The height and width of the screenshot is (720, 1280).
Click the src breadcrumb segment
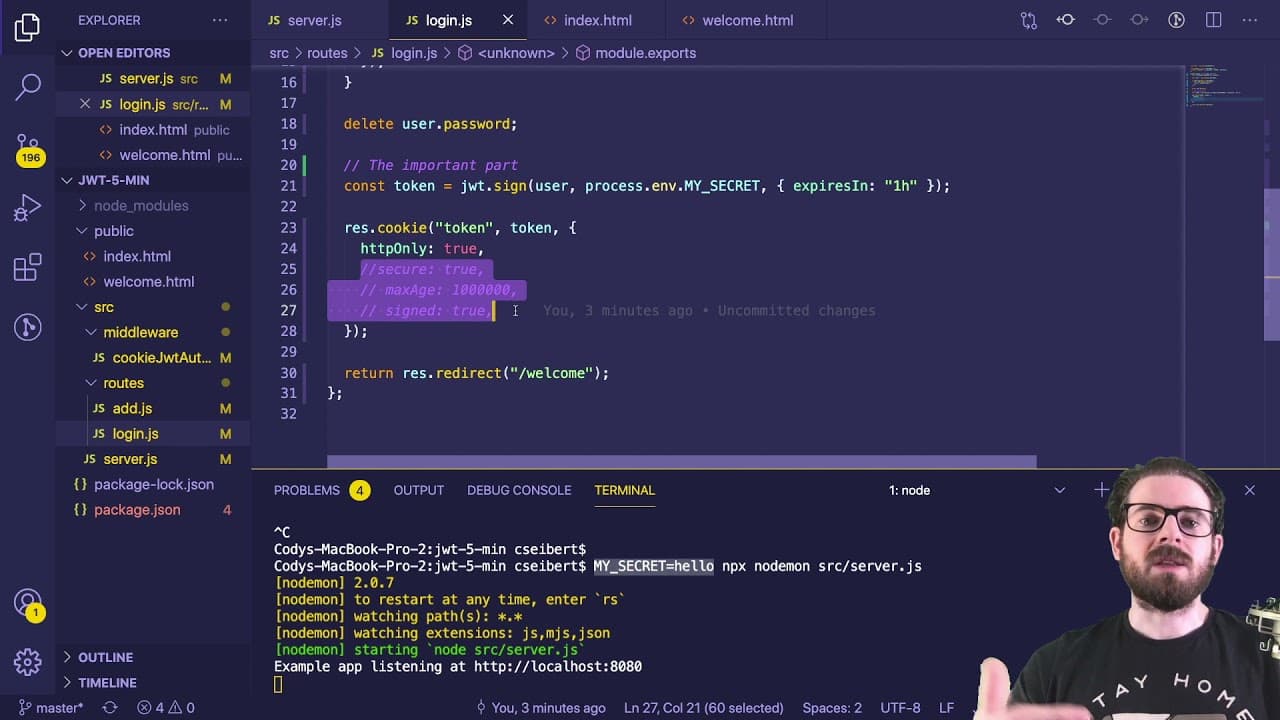279,53
